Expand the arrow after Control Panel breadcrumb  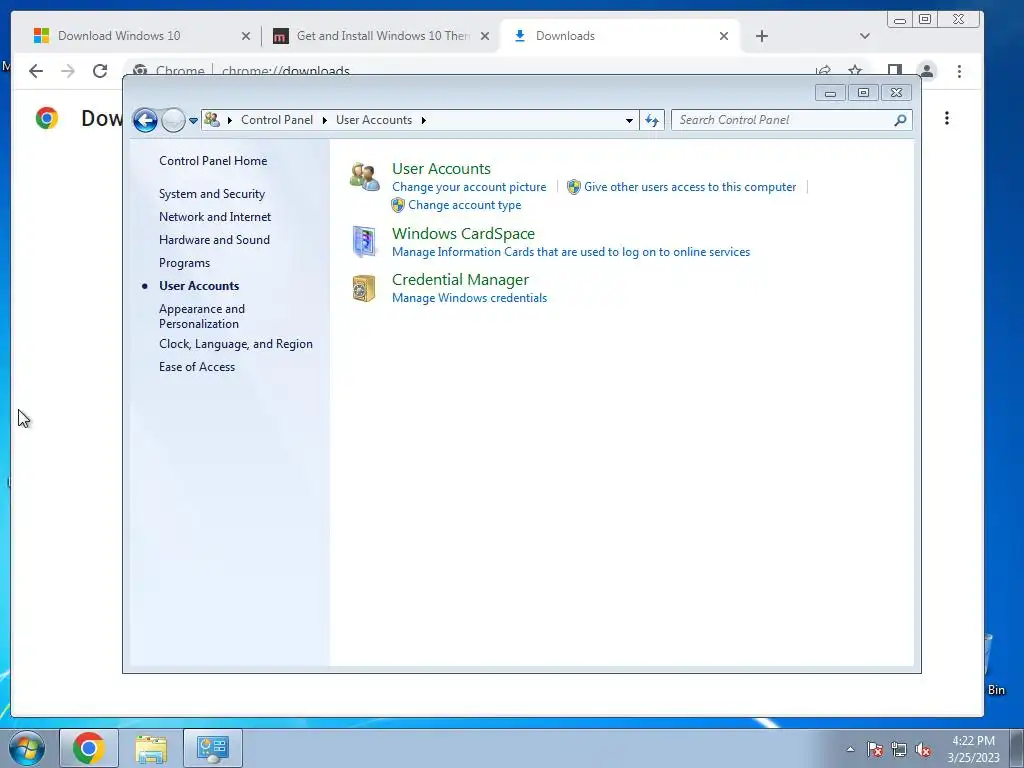click(325, 120)
